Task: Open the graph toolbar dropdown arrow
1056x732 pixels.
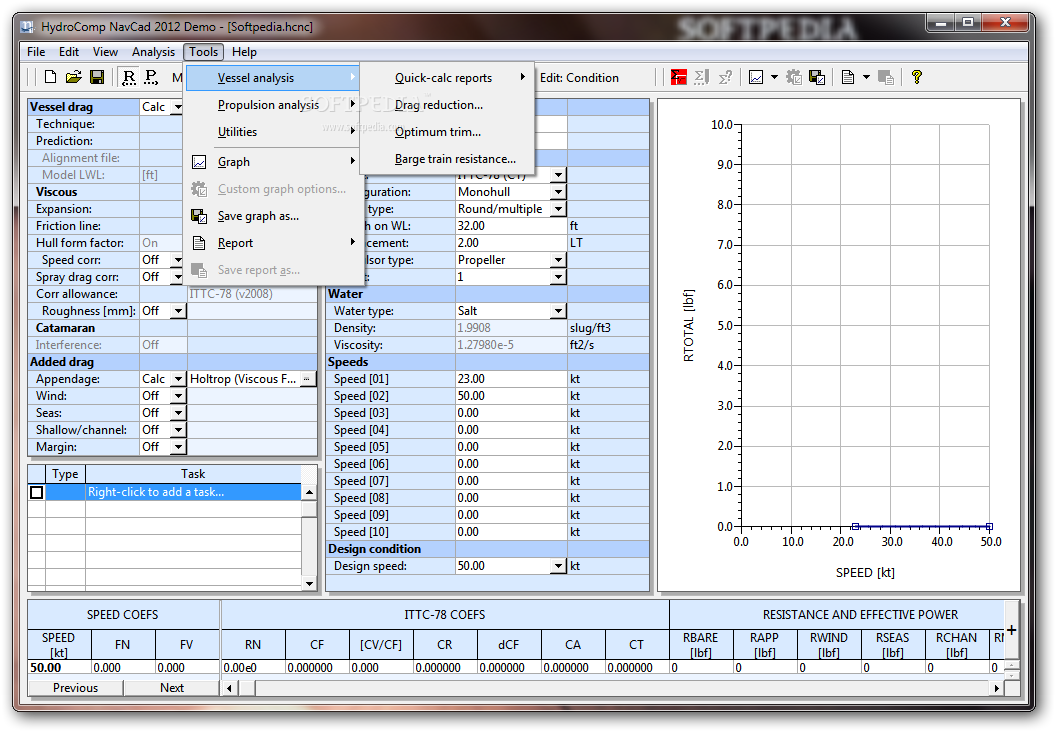Action: [774, 77]
